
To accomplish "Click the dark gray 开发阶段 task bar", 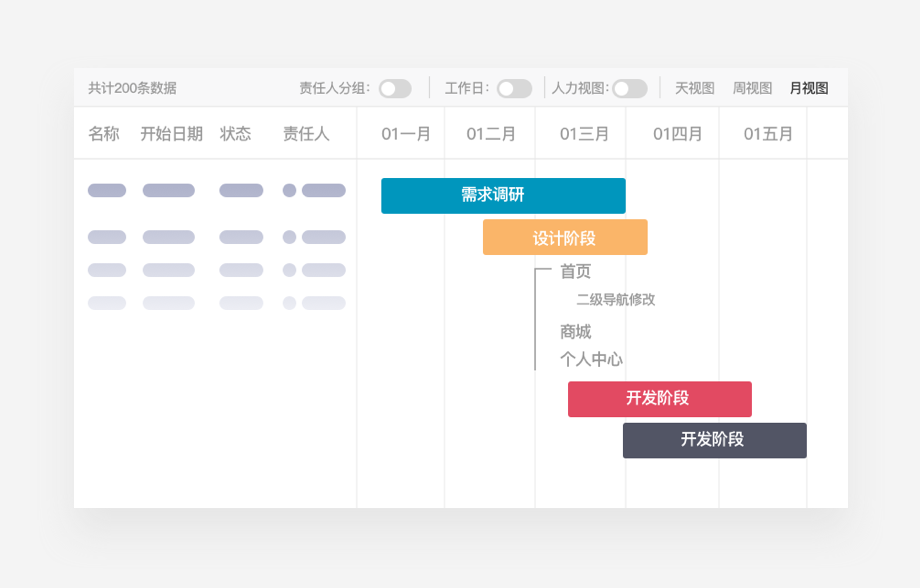I will [x=714, y=441].
